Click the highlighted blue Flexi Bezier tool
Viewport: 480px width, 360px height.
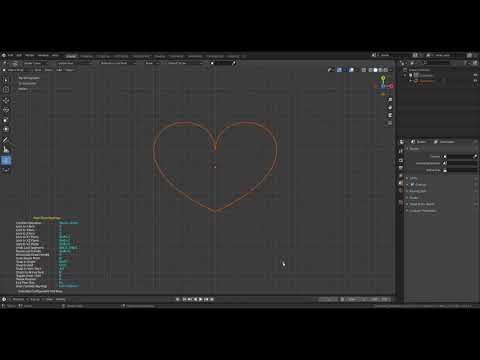coord(6,160)
